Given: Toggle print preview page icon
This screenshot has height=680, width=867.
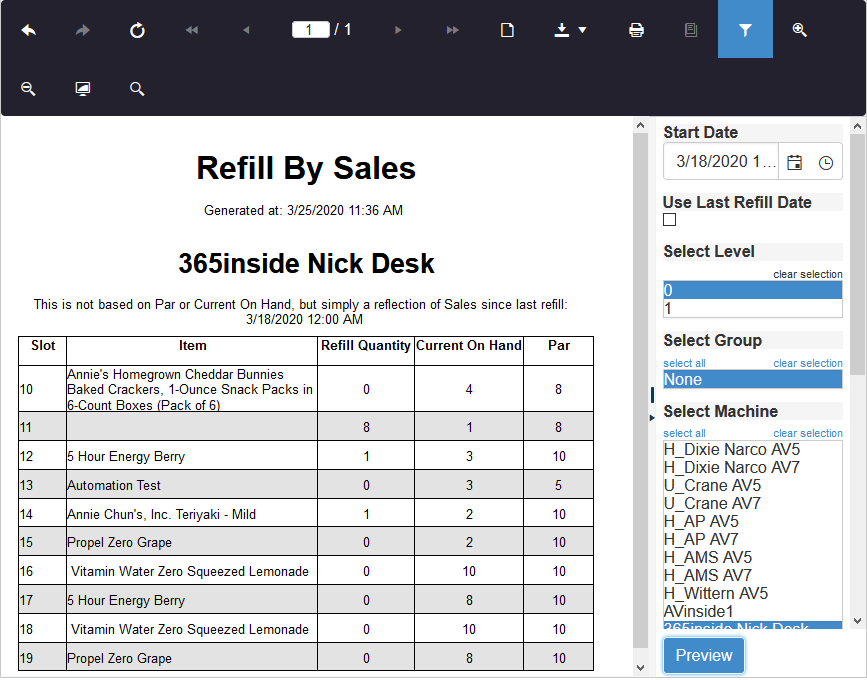Looking at the screenshot, I should click(507, 30).
